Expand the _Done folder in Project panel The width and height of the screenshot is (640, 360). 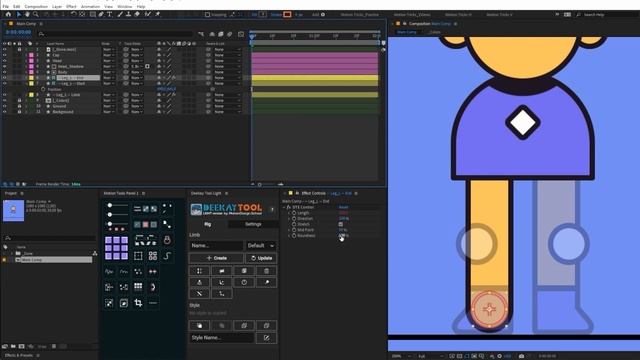tap(11, 253)
